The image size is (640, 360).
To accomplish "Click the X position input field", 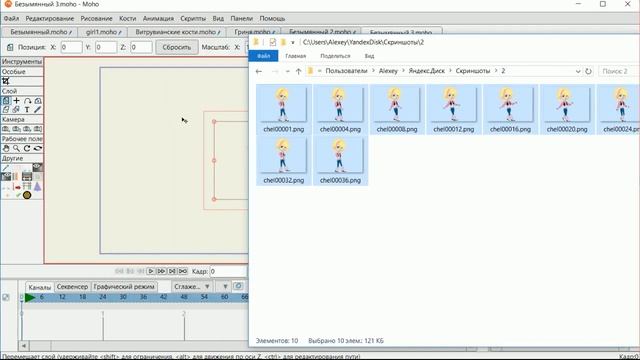I will click(x=71, y=47).
